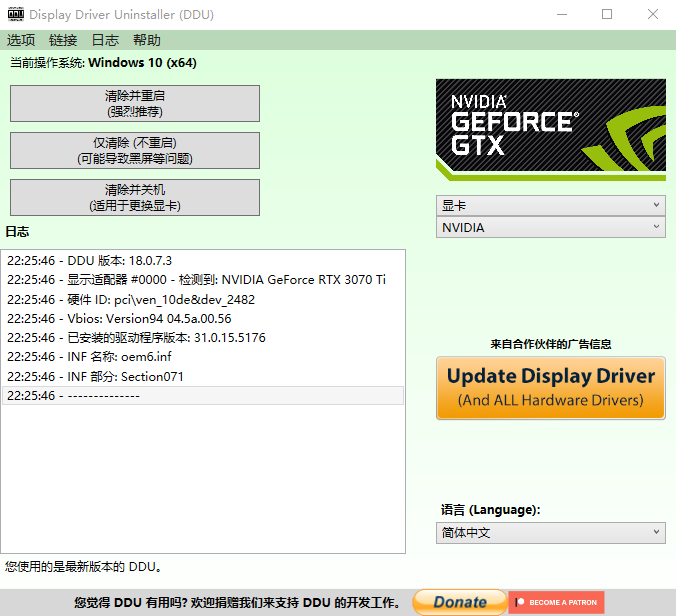Select the dashed separator log row
676x616 pixels.
(203, 396)
